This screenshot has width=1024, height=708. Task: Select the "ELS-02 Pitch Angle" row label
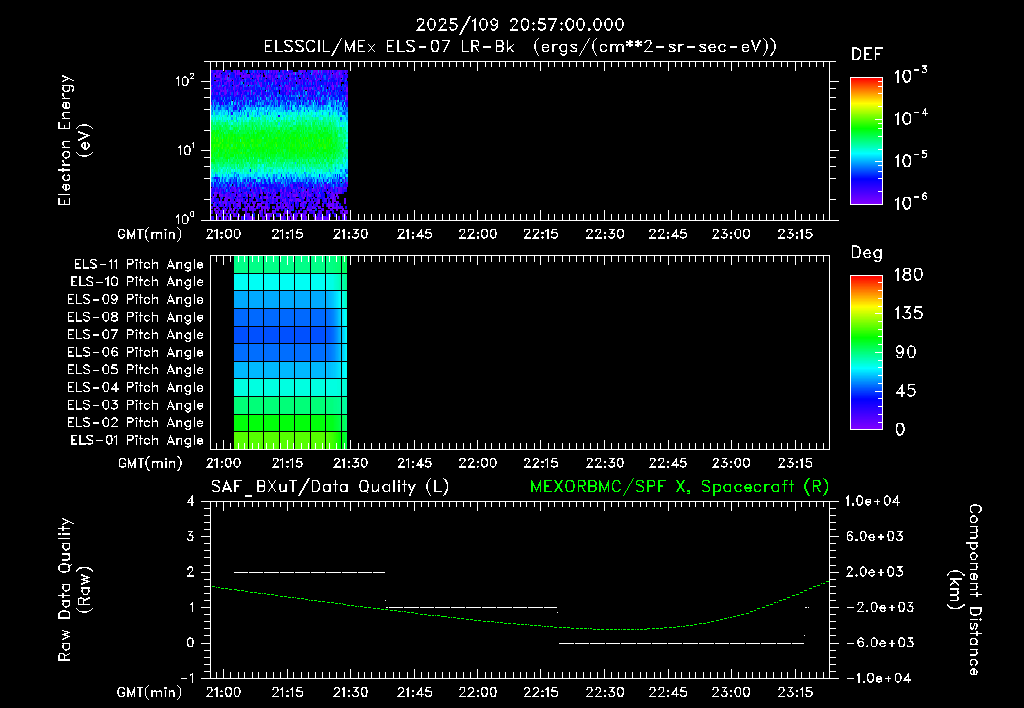point(135,423)
